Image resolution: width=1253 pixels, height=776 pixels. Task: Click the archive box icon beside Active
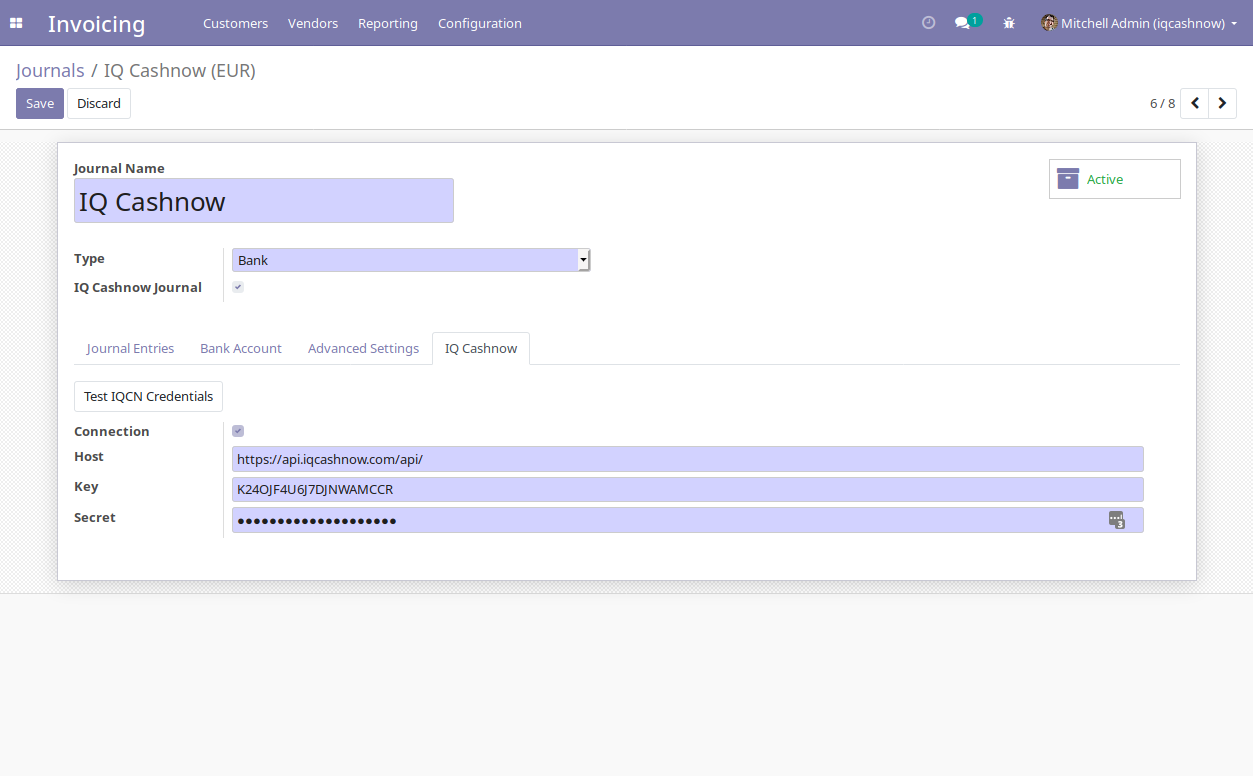click(x=1068, y=179)
